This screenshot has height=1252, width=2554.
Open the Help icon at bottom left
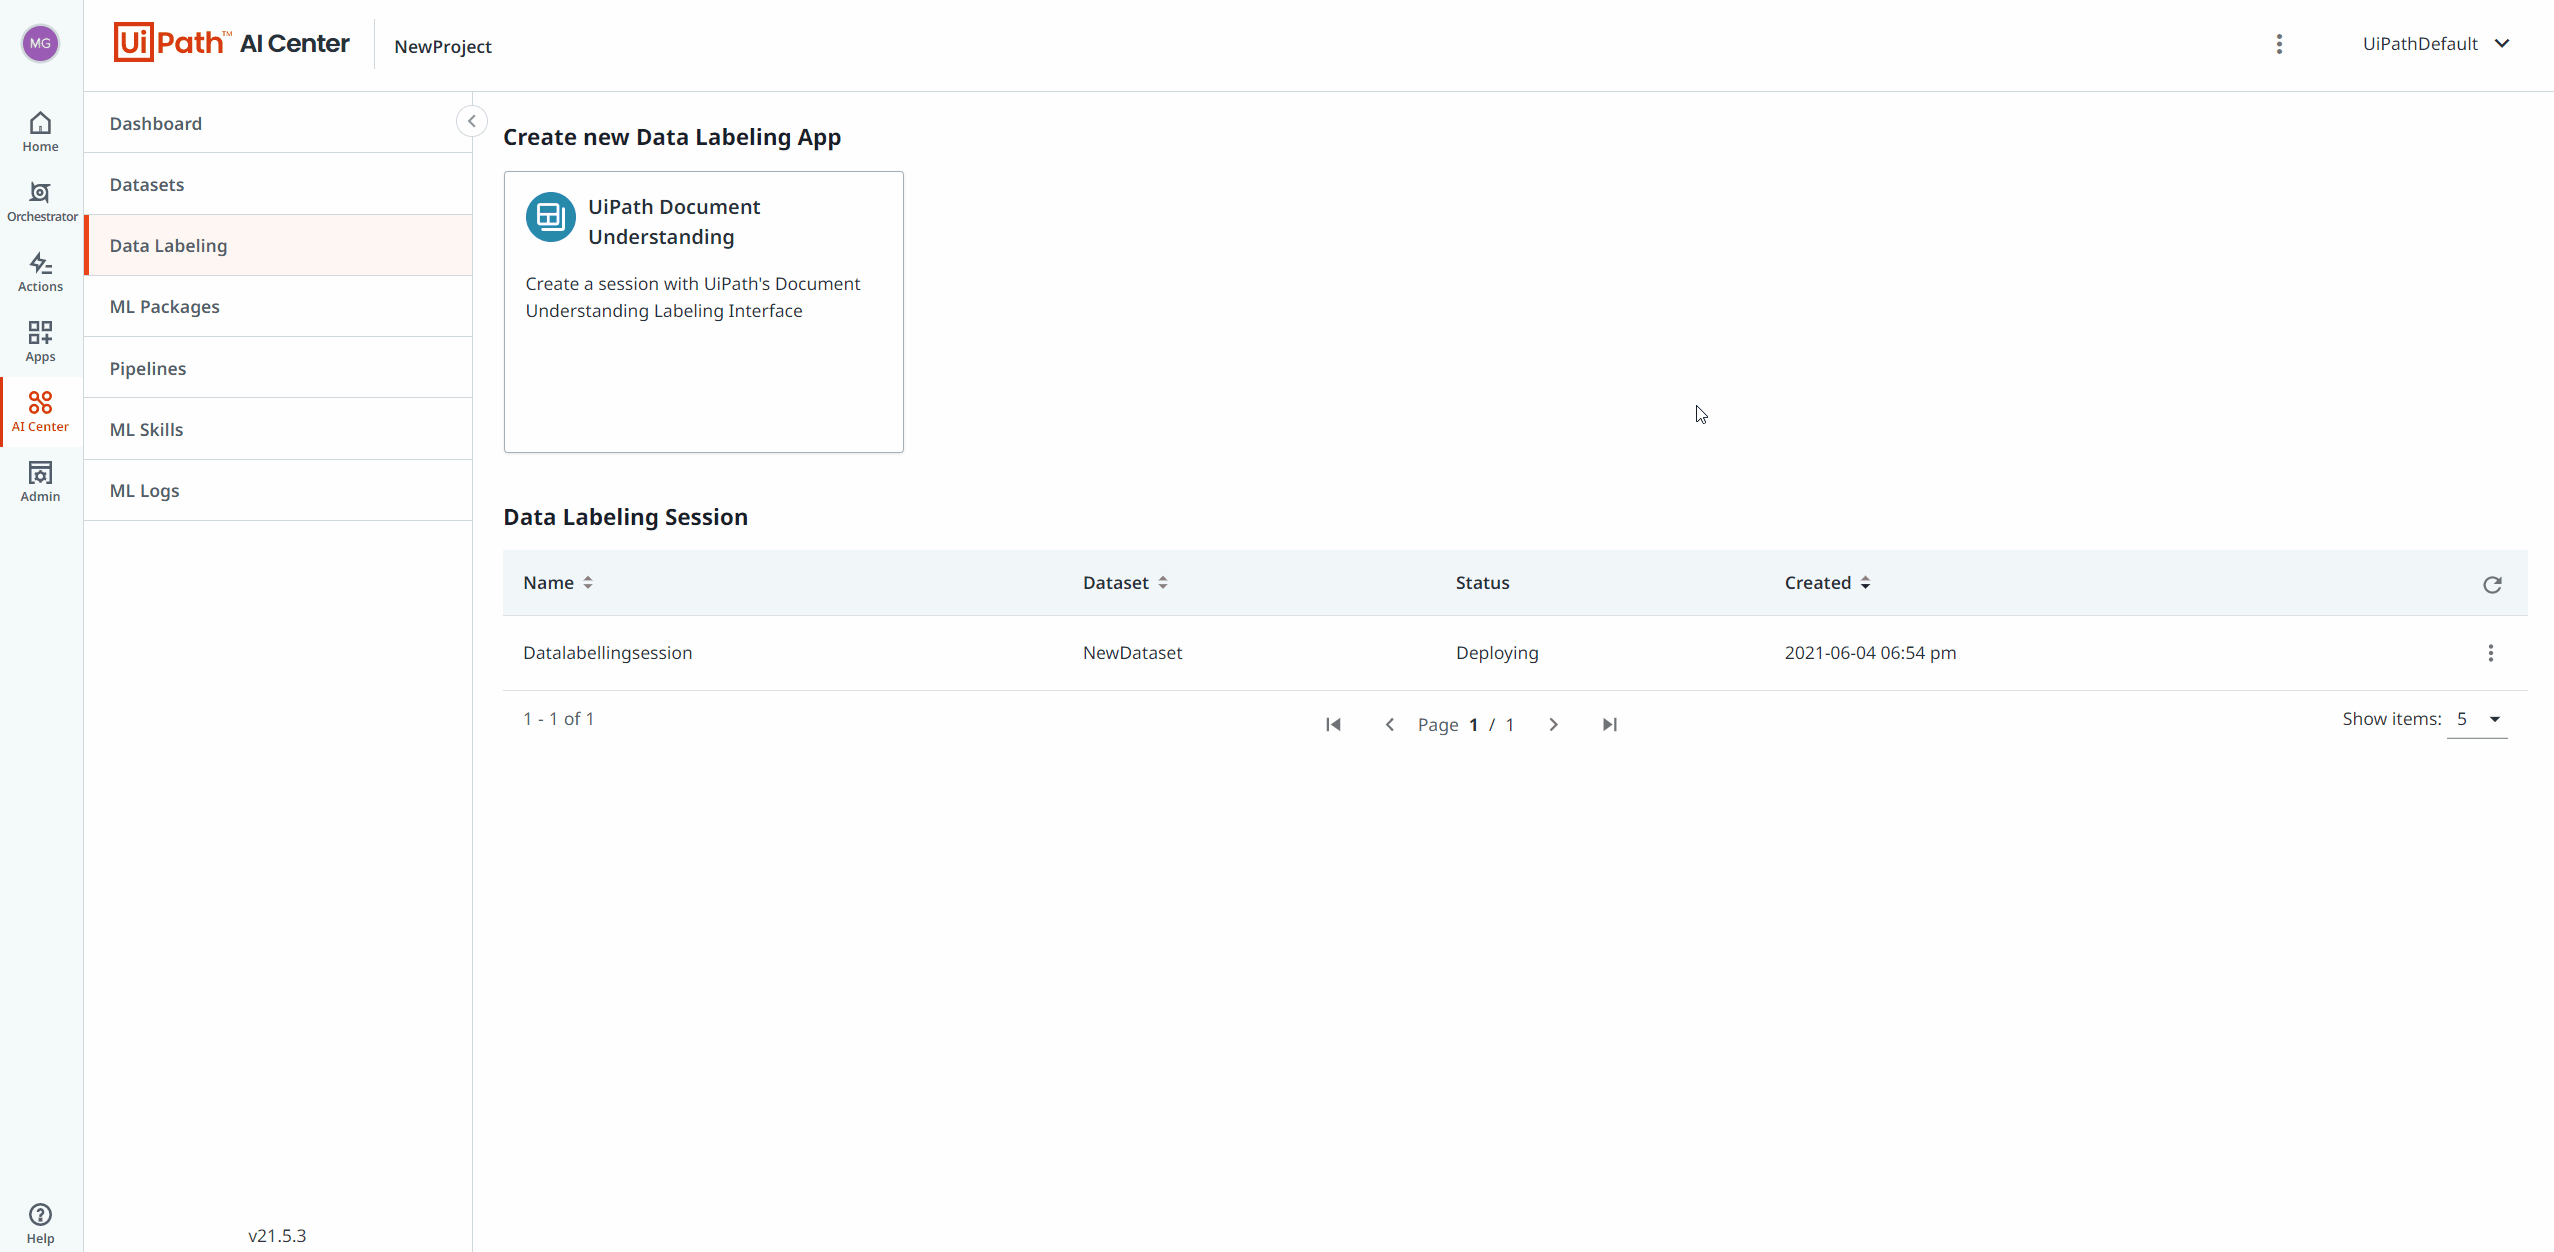coord(40,1222)
